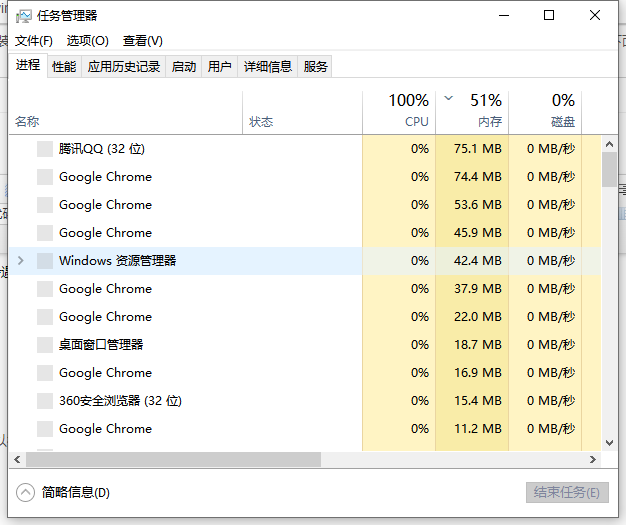Collapse to 简略信息 using the up-arrow icon
This screenshot has height=525, width=626.
(x=26, y=492)
